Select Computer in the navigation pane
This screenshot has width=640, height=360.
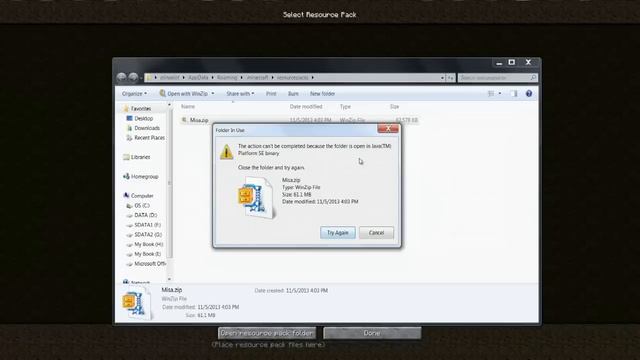tap(142, 196)
